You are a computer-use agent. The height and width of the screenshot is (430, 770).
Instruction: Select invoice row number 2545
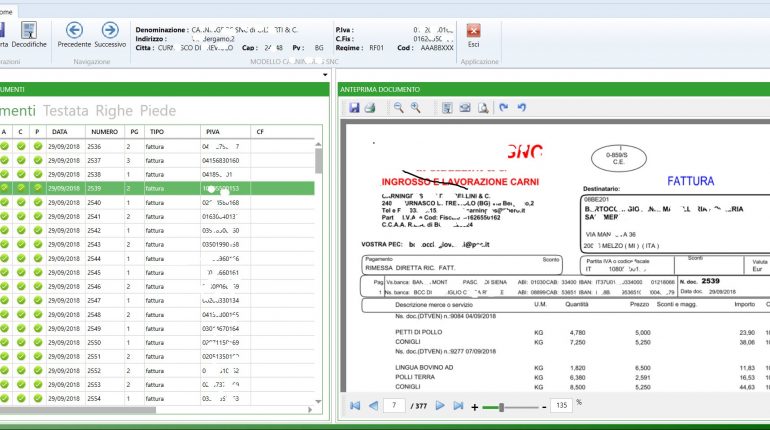[157, 272]
